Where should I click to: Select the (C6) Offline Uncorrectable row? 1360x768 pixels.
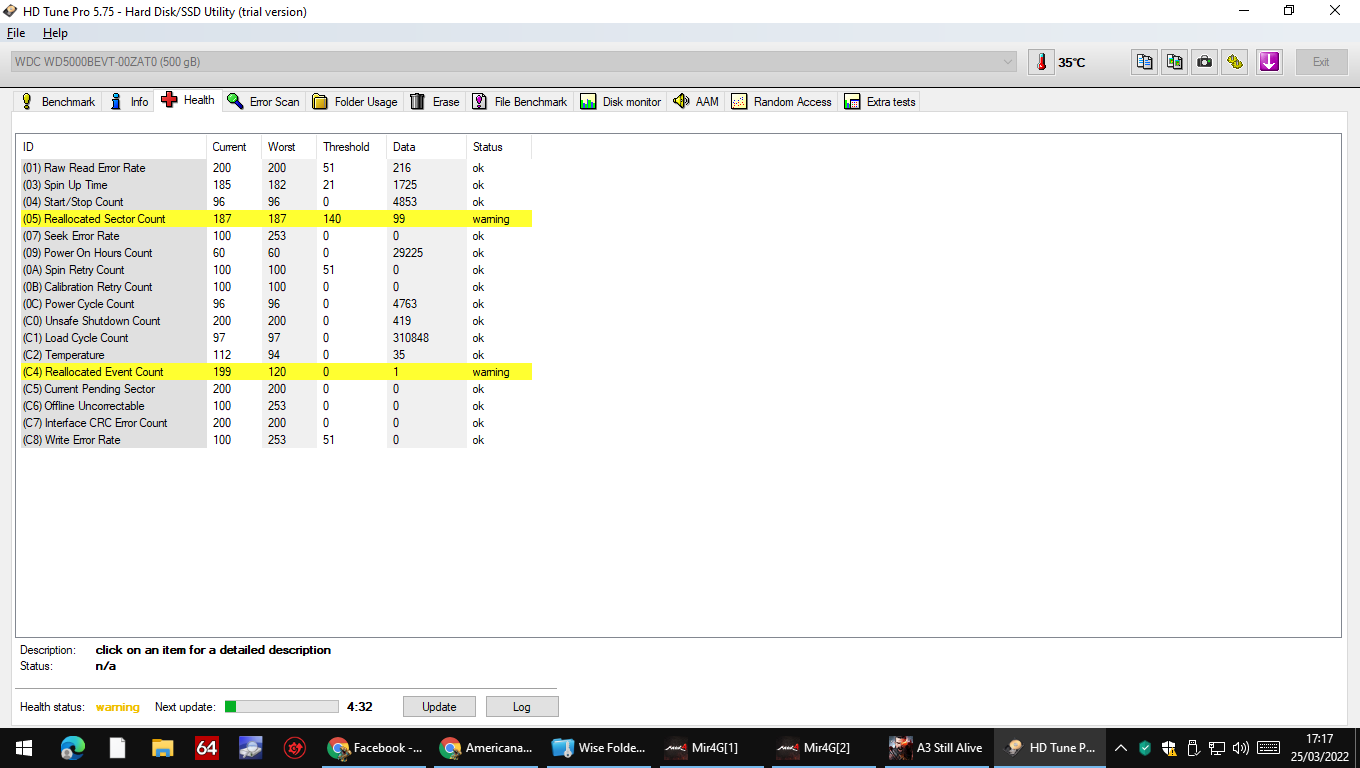pyautogui.click(x=276, y=406)
